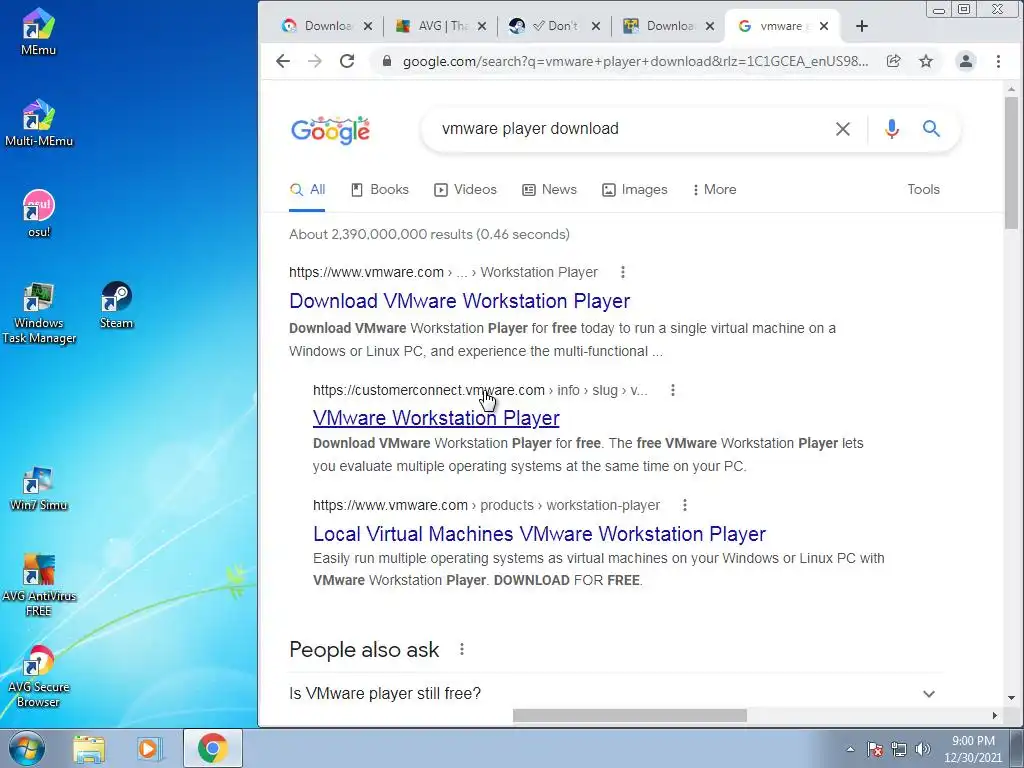This screenshot has height=768, width=1024.
Task: Open the 'VMware Workstation Player' customerconnect link
Action: pos(436,418)
